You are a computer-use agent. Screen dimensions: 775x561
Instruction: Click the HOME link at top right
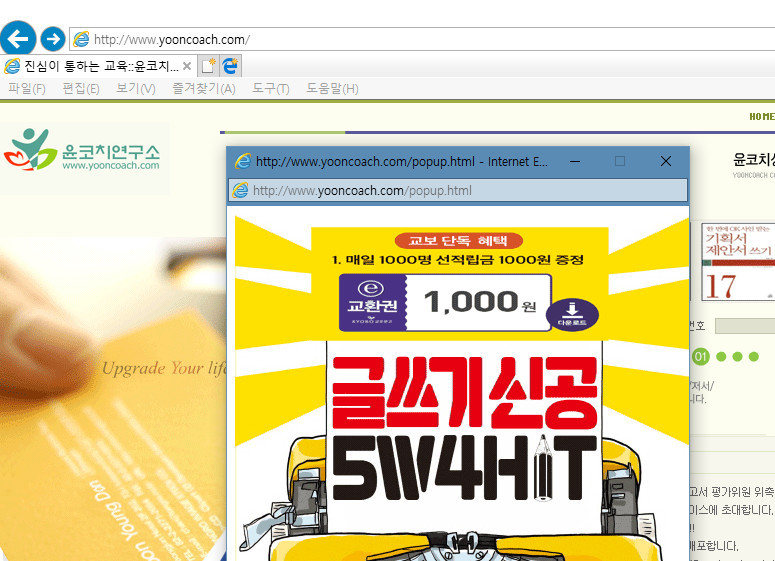762,117
